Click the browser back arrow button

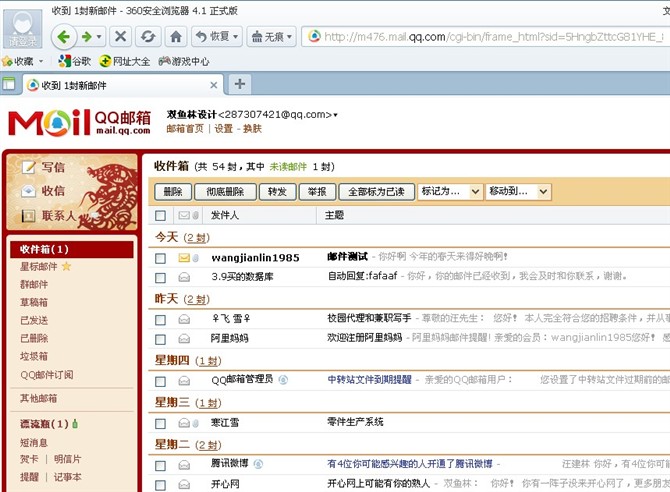point(64,37)
